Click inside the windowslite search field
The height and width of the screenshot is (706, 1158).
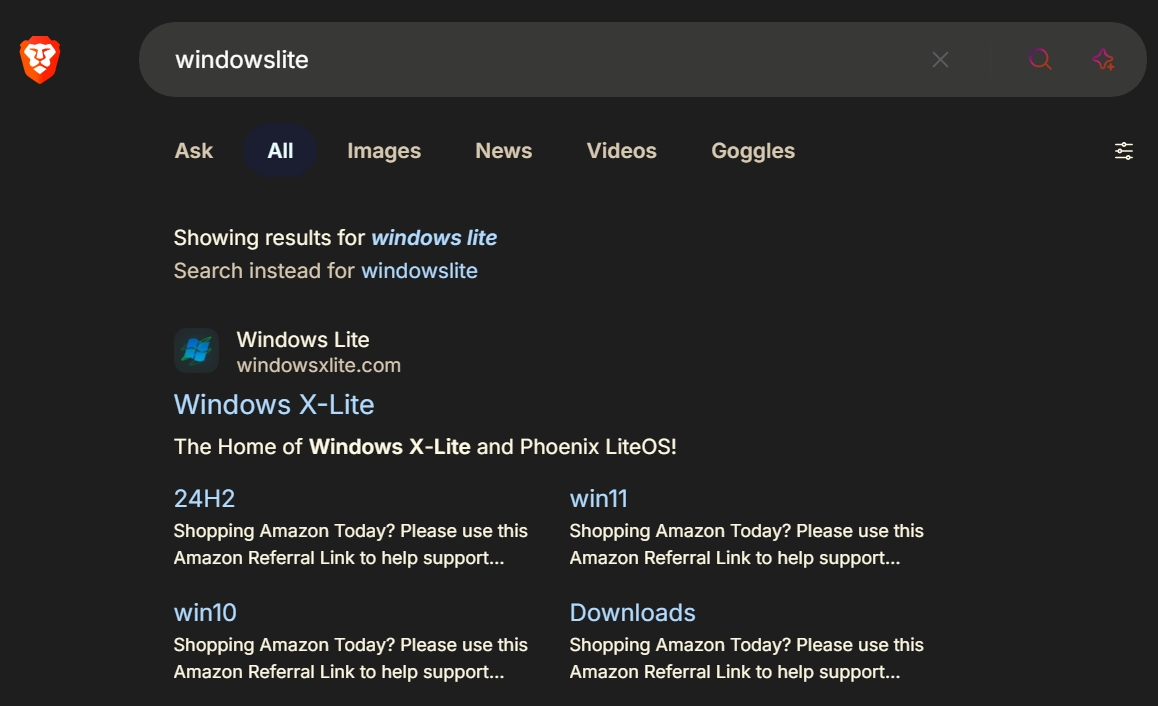500,60
